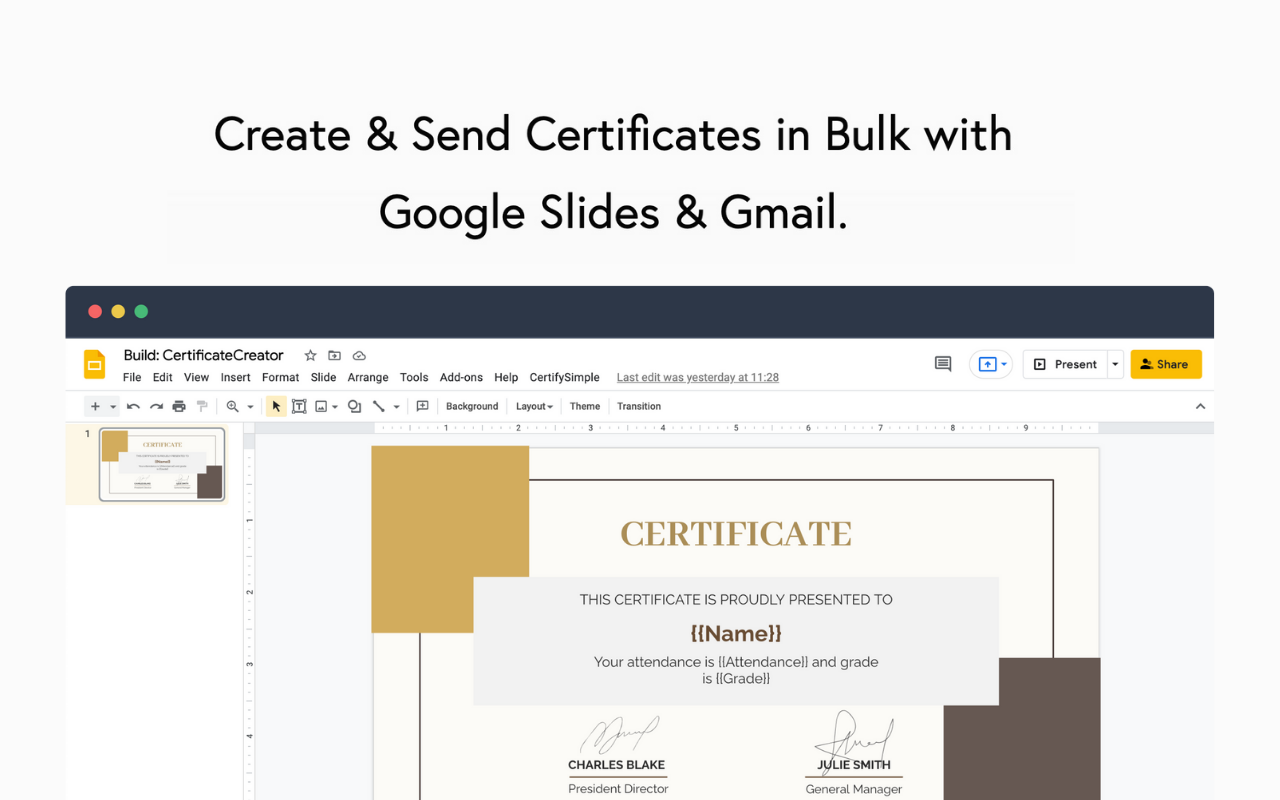Viewport: 1280px width, 800px height.
Task: Click the Present button
Action: pyautogui.click(x=1065, y=364)
